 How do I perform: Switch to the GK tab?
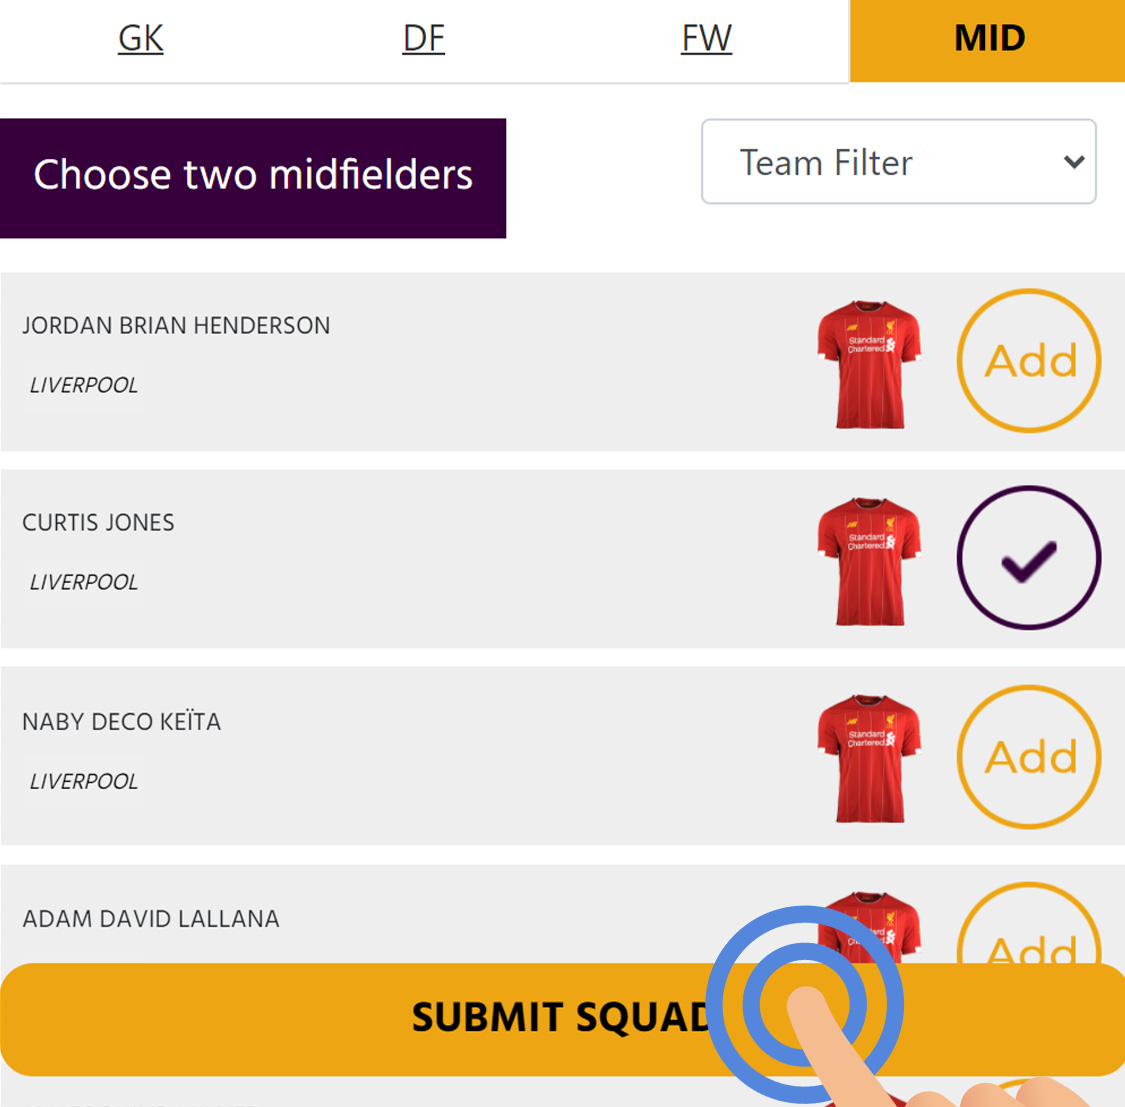click(x=141, y=38)
